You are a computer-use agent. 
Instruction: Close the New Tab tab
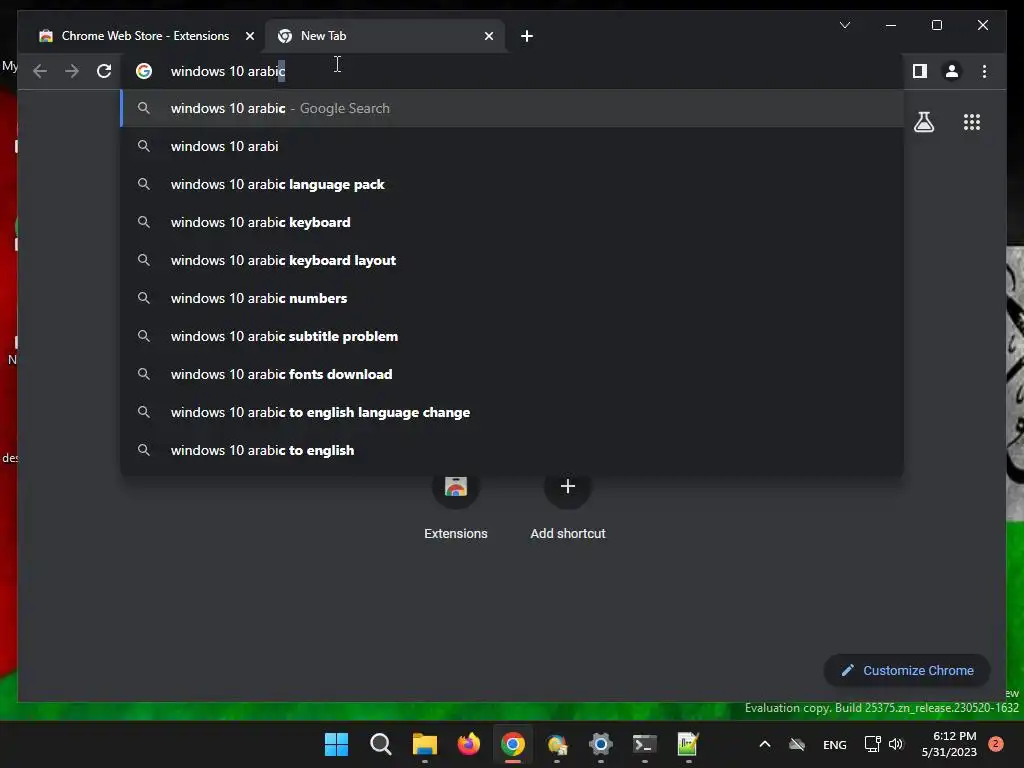pos(488,36)
